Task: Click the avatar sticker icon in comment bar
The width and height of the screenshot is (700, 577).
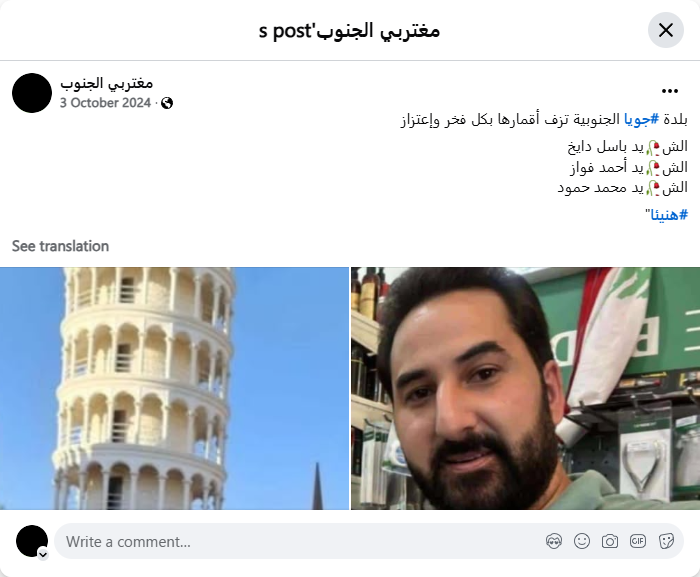Action: pyautogui.click(x=554, y=541)
